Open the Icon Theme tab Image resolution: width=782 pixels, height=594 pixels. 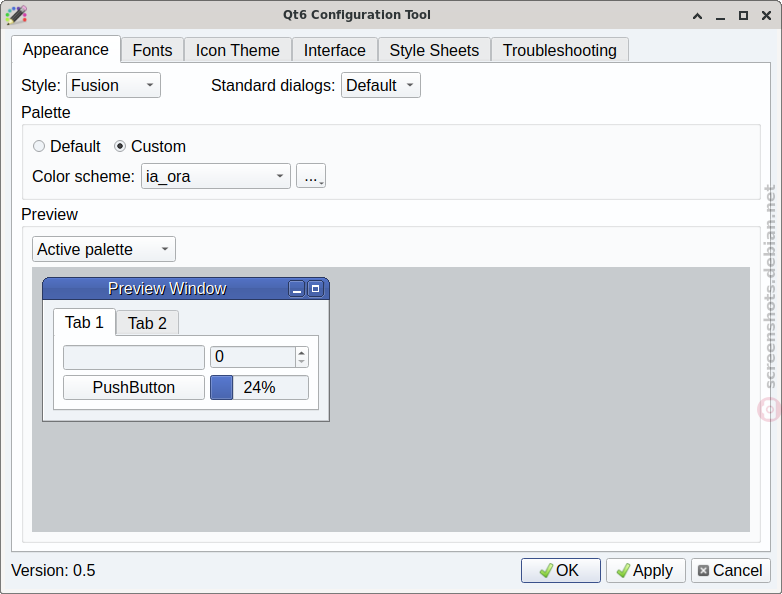click(x=237, y=50)
